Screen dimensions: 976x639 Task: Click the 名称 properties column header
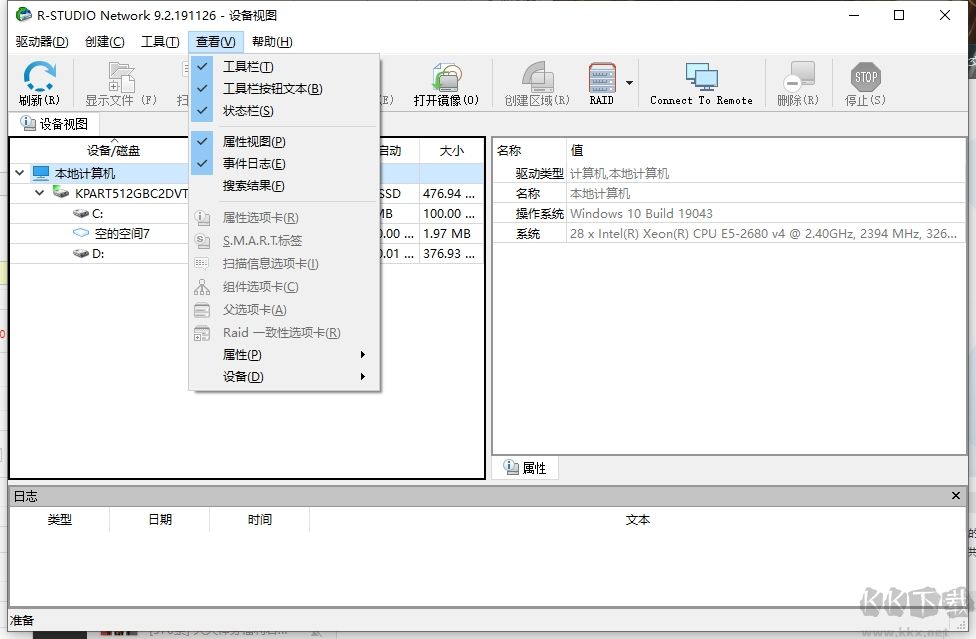pos(530,150)
